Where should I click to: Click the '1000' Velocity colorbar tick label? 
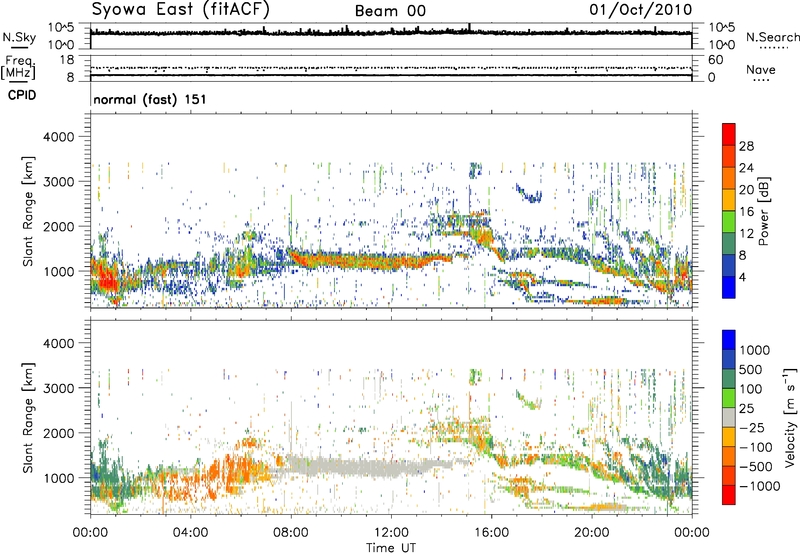click(755, 350)
